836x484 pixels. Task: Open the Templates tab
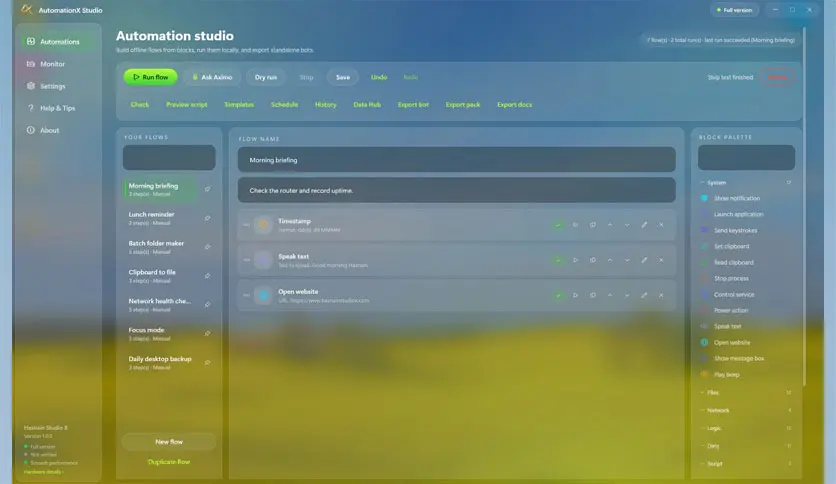[239, 104]
